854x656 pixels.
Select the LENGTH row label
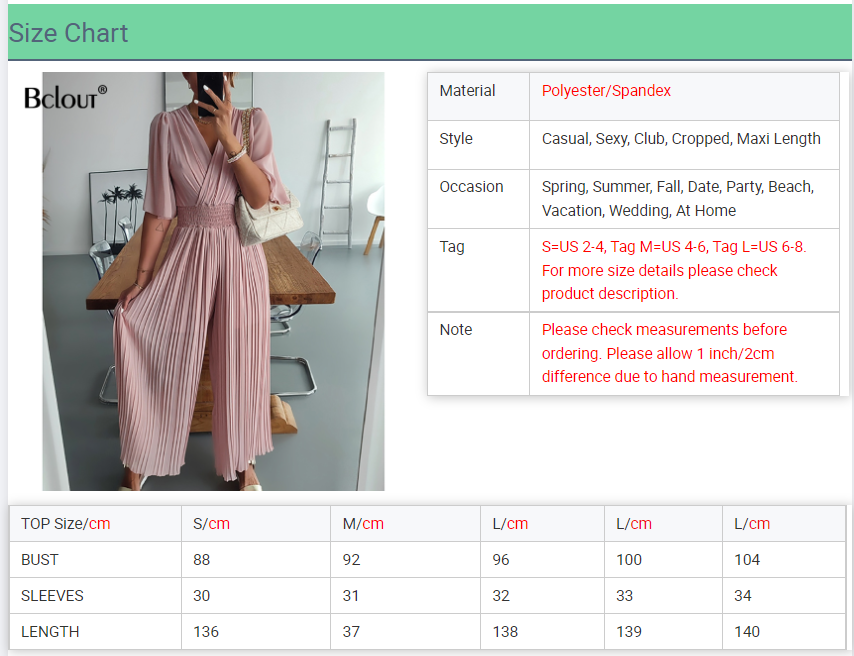tap(50, 632)
